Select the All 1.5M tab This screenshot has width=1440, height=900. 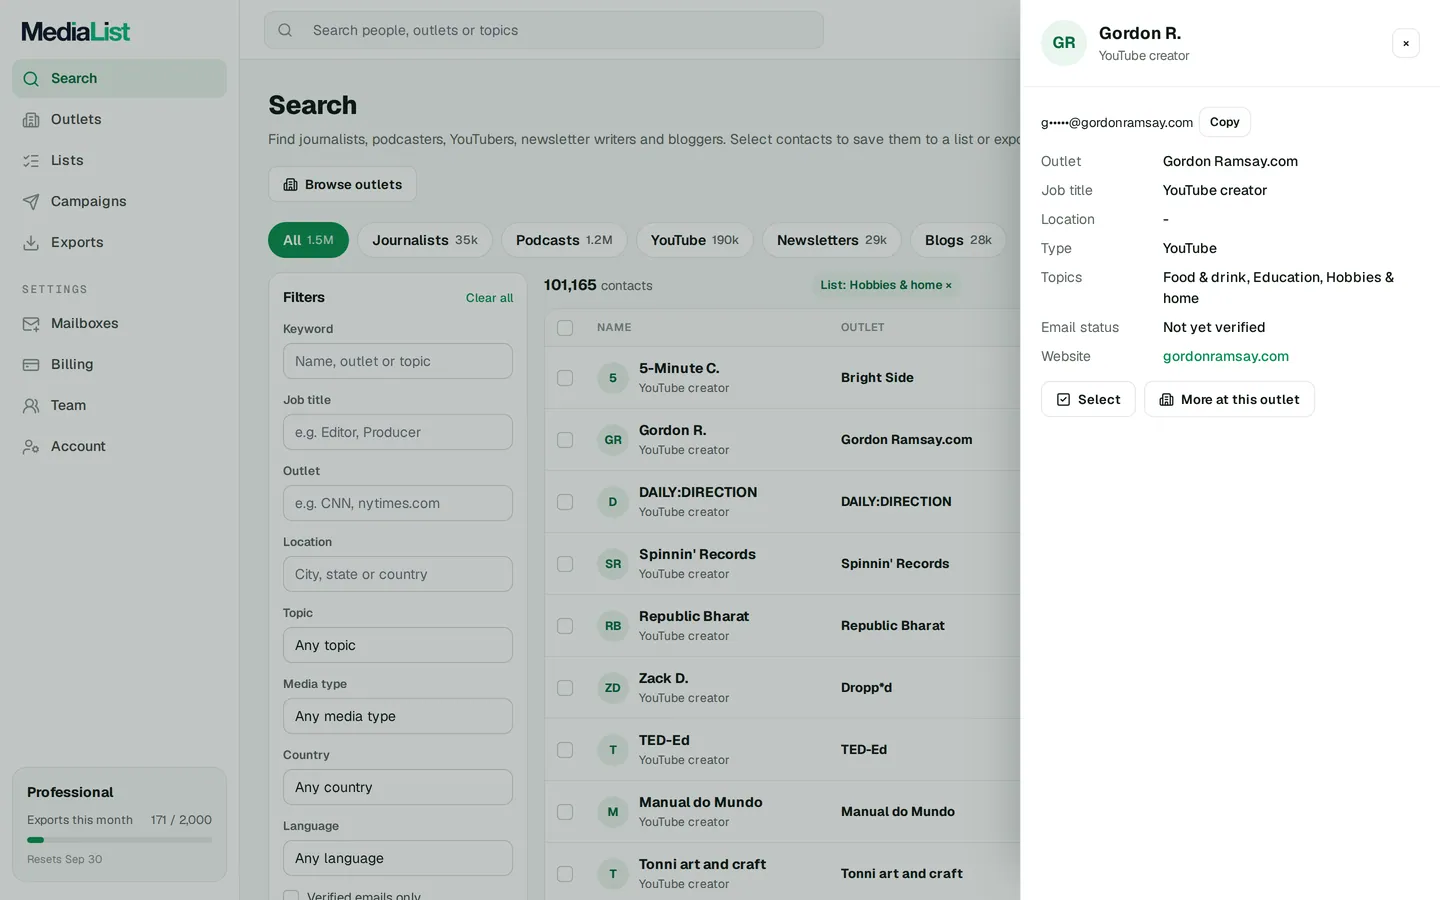[x=308, y=240]
